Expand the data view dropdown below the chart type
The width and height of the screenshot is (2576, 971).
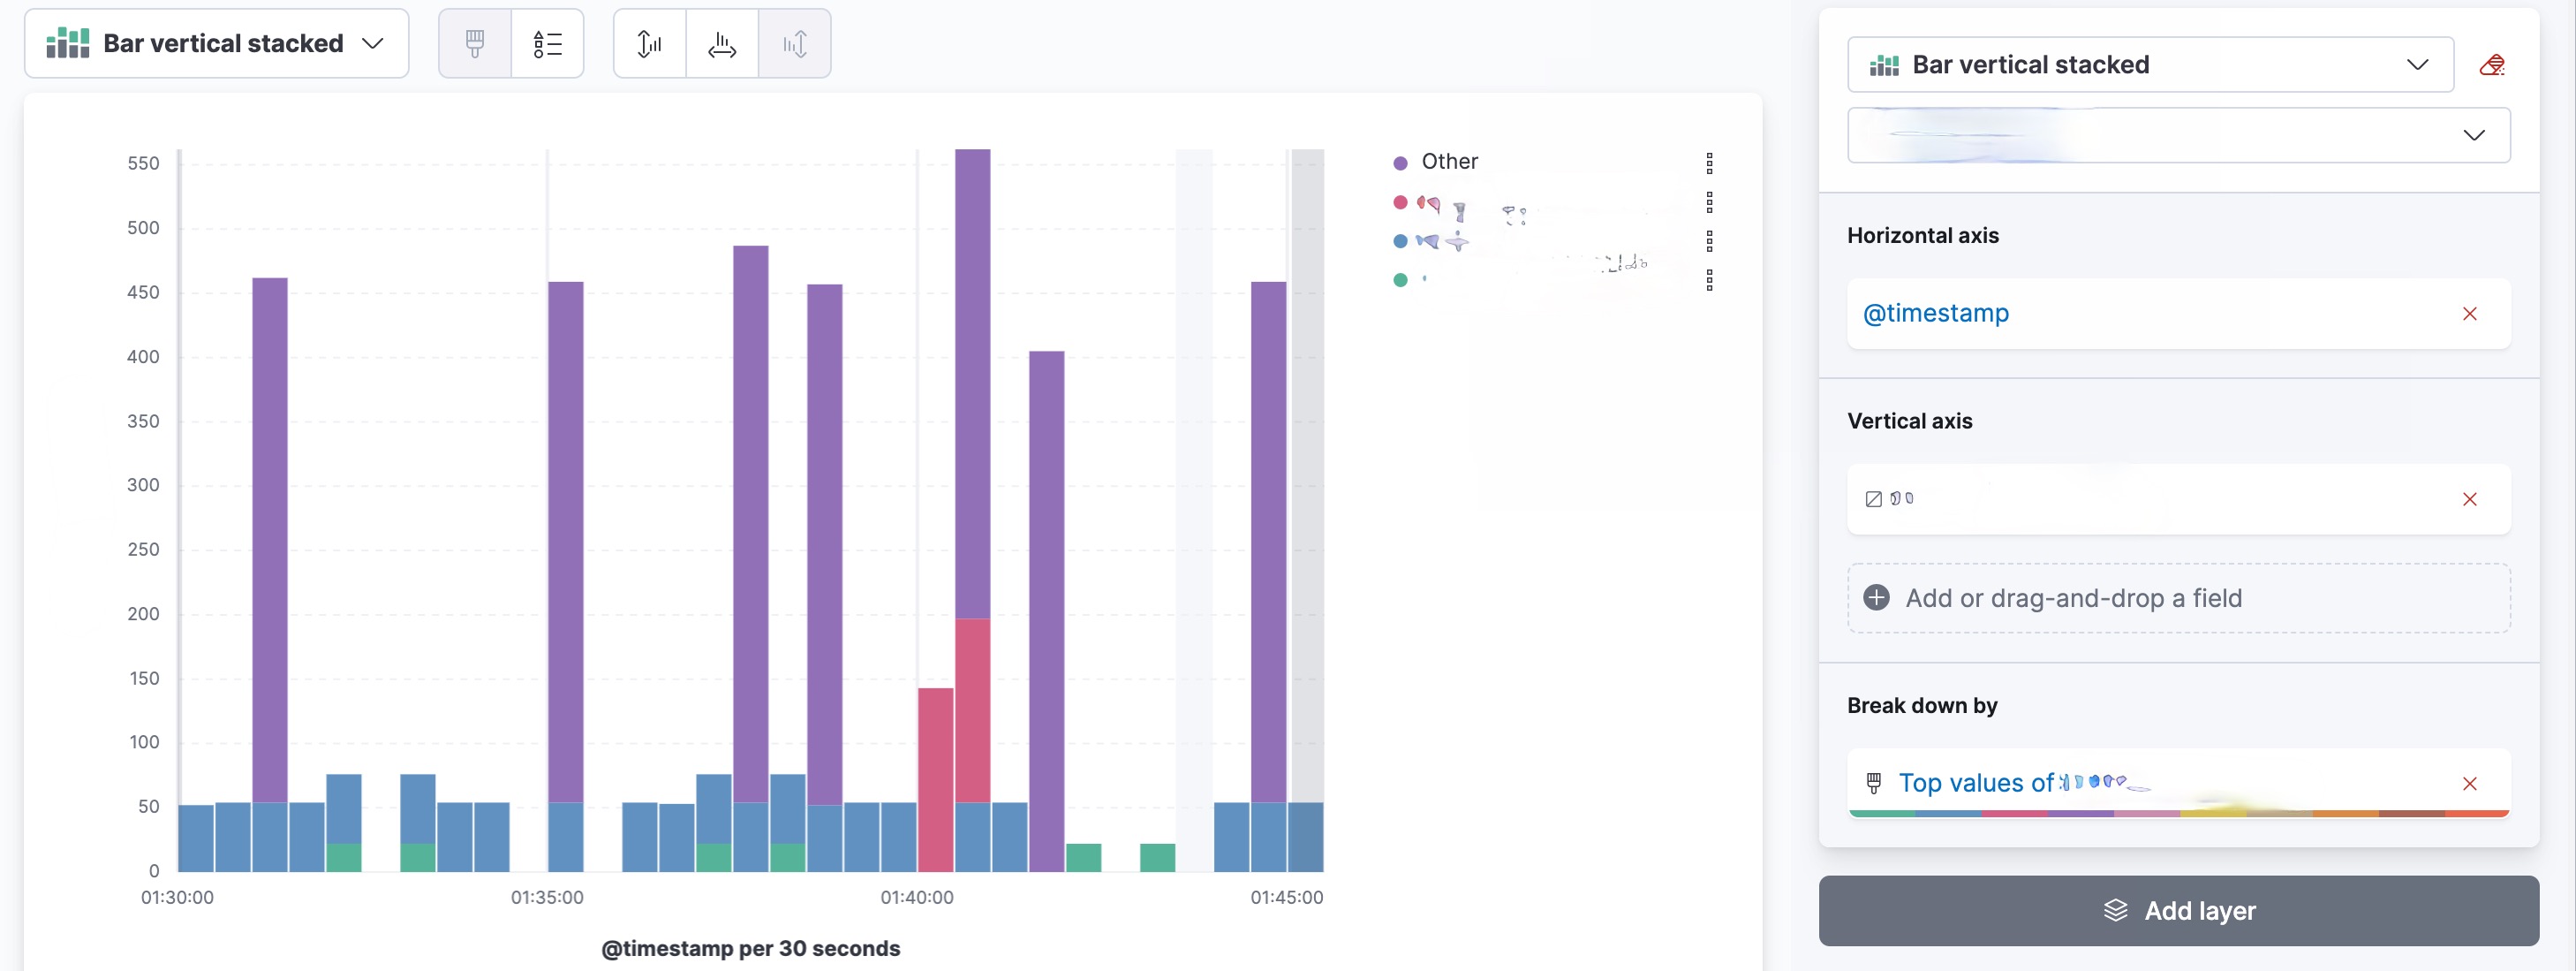pos(2178,135)
